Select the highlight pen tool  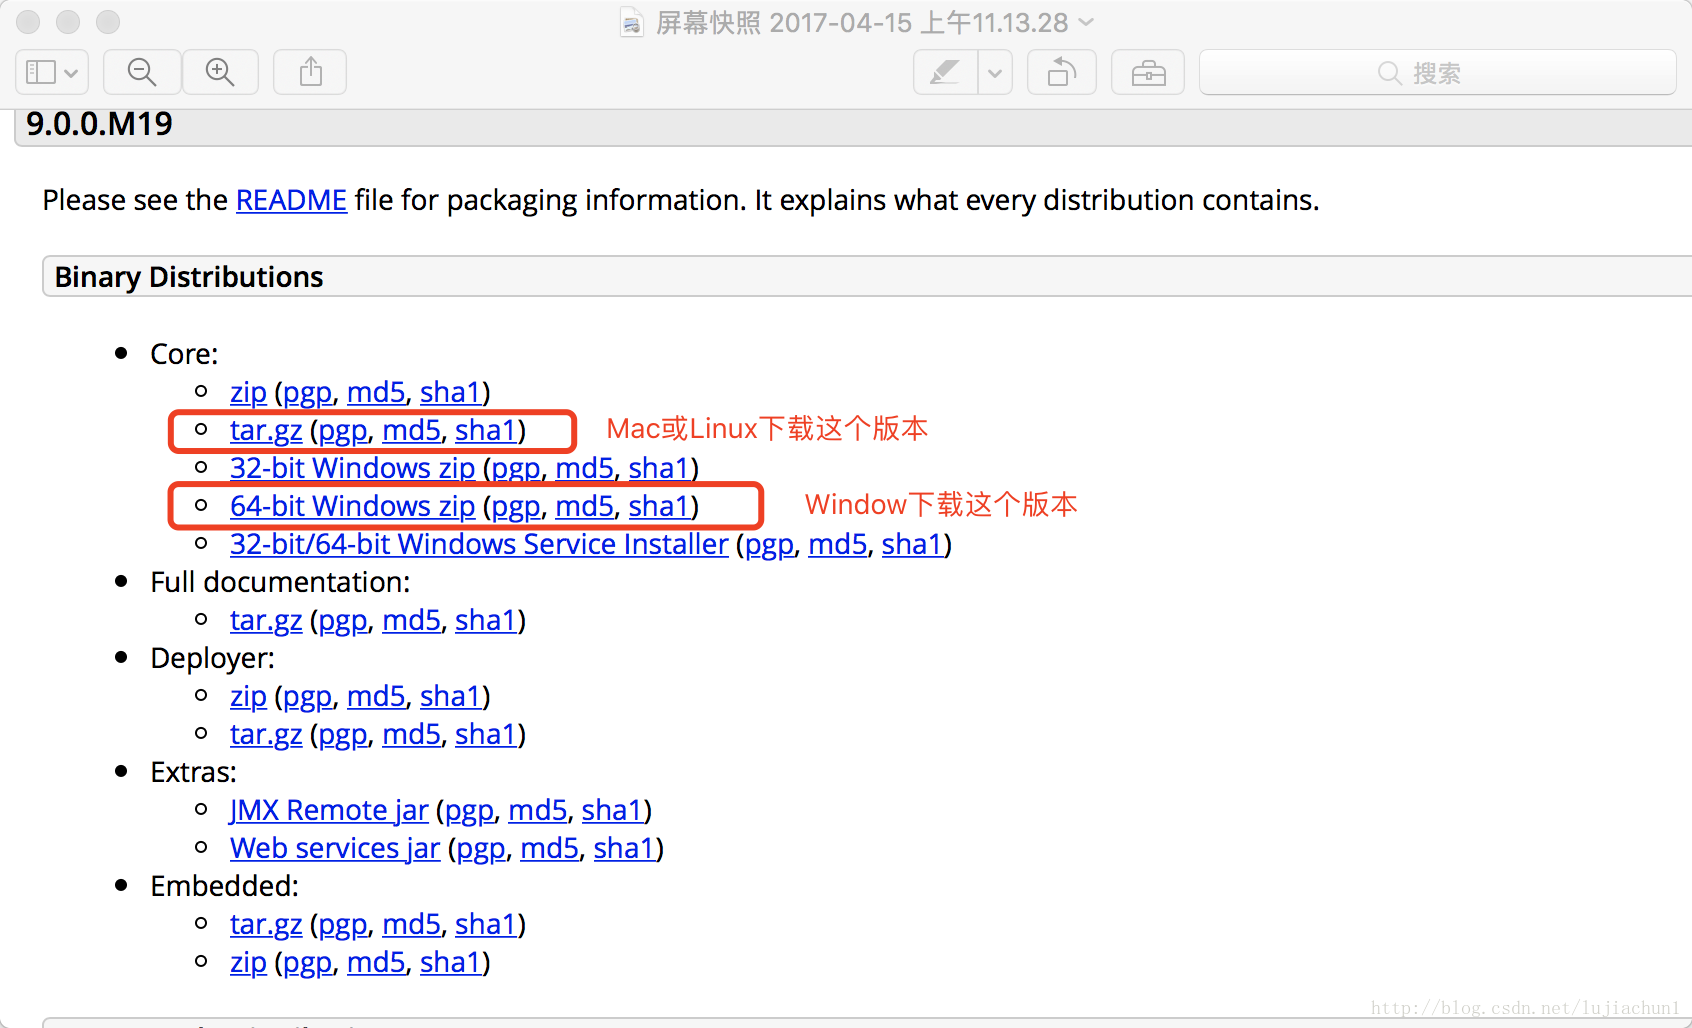coord(945,72)
